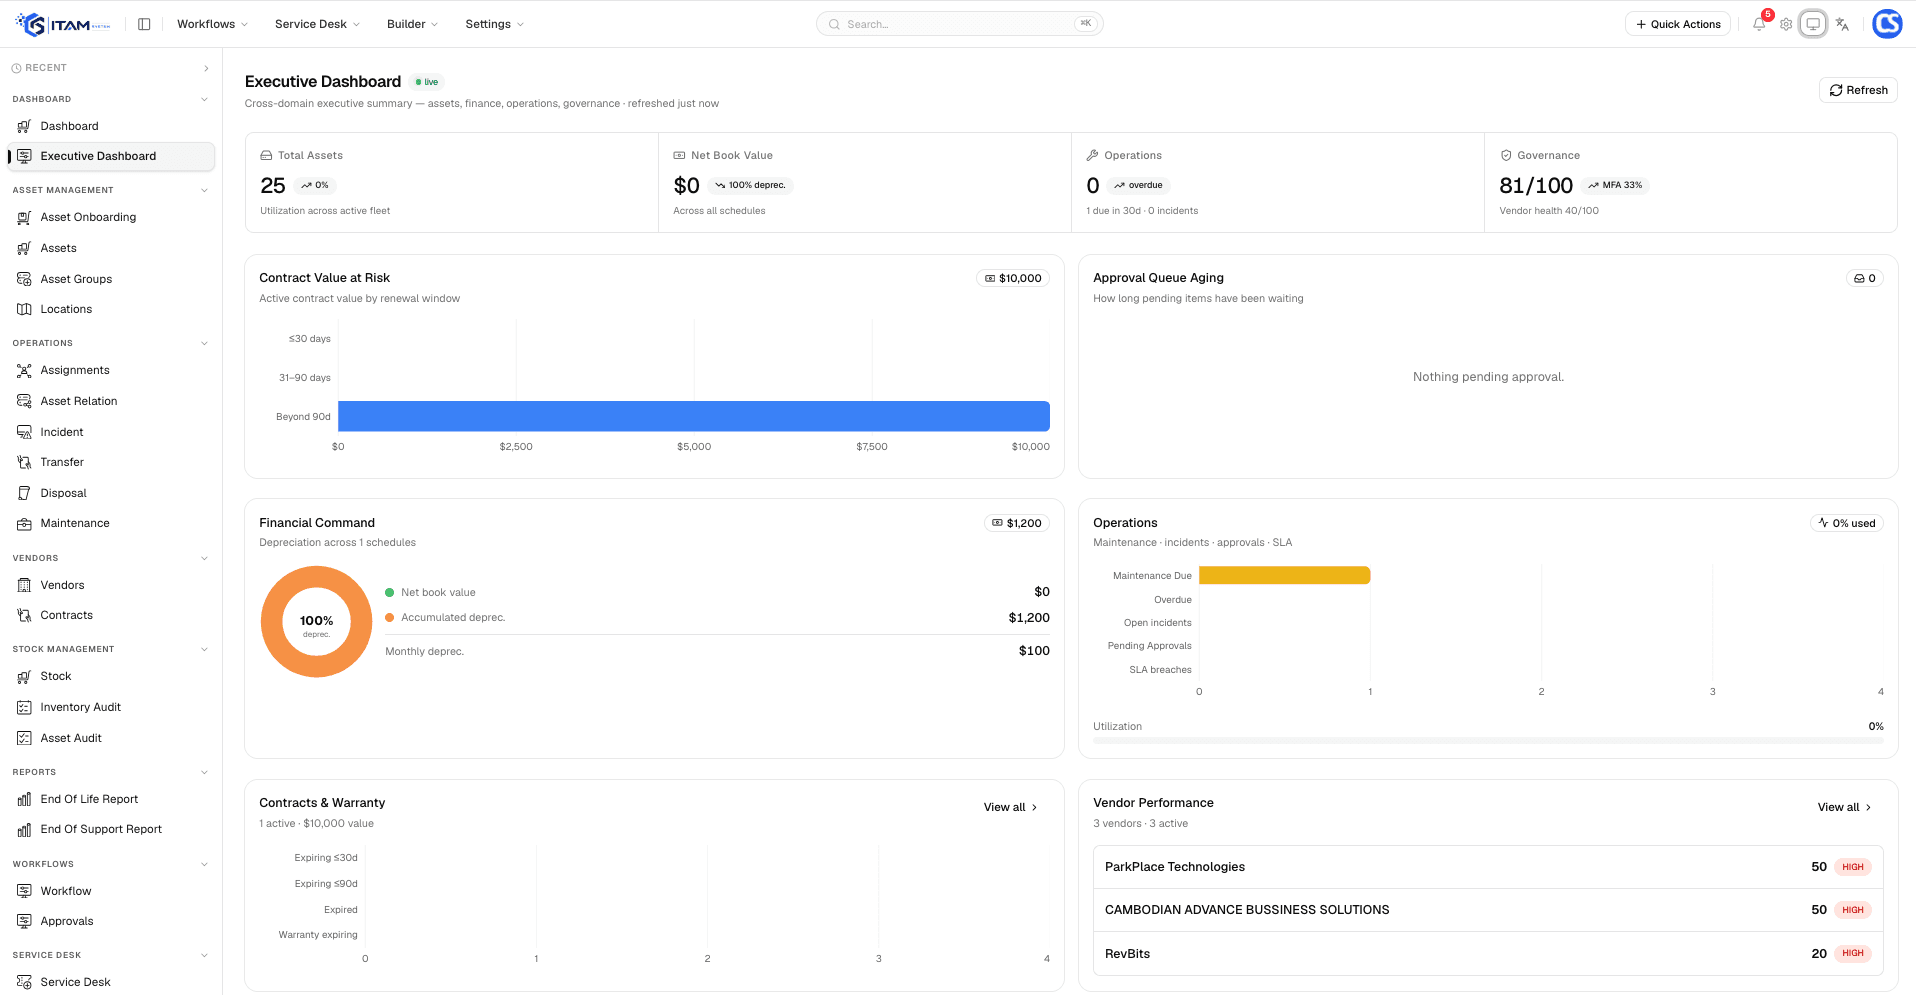The height and width of the screenshot is (999, 1916).
Task: Switch display theme monitor icon
Action: coord(1813,24)
